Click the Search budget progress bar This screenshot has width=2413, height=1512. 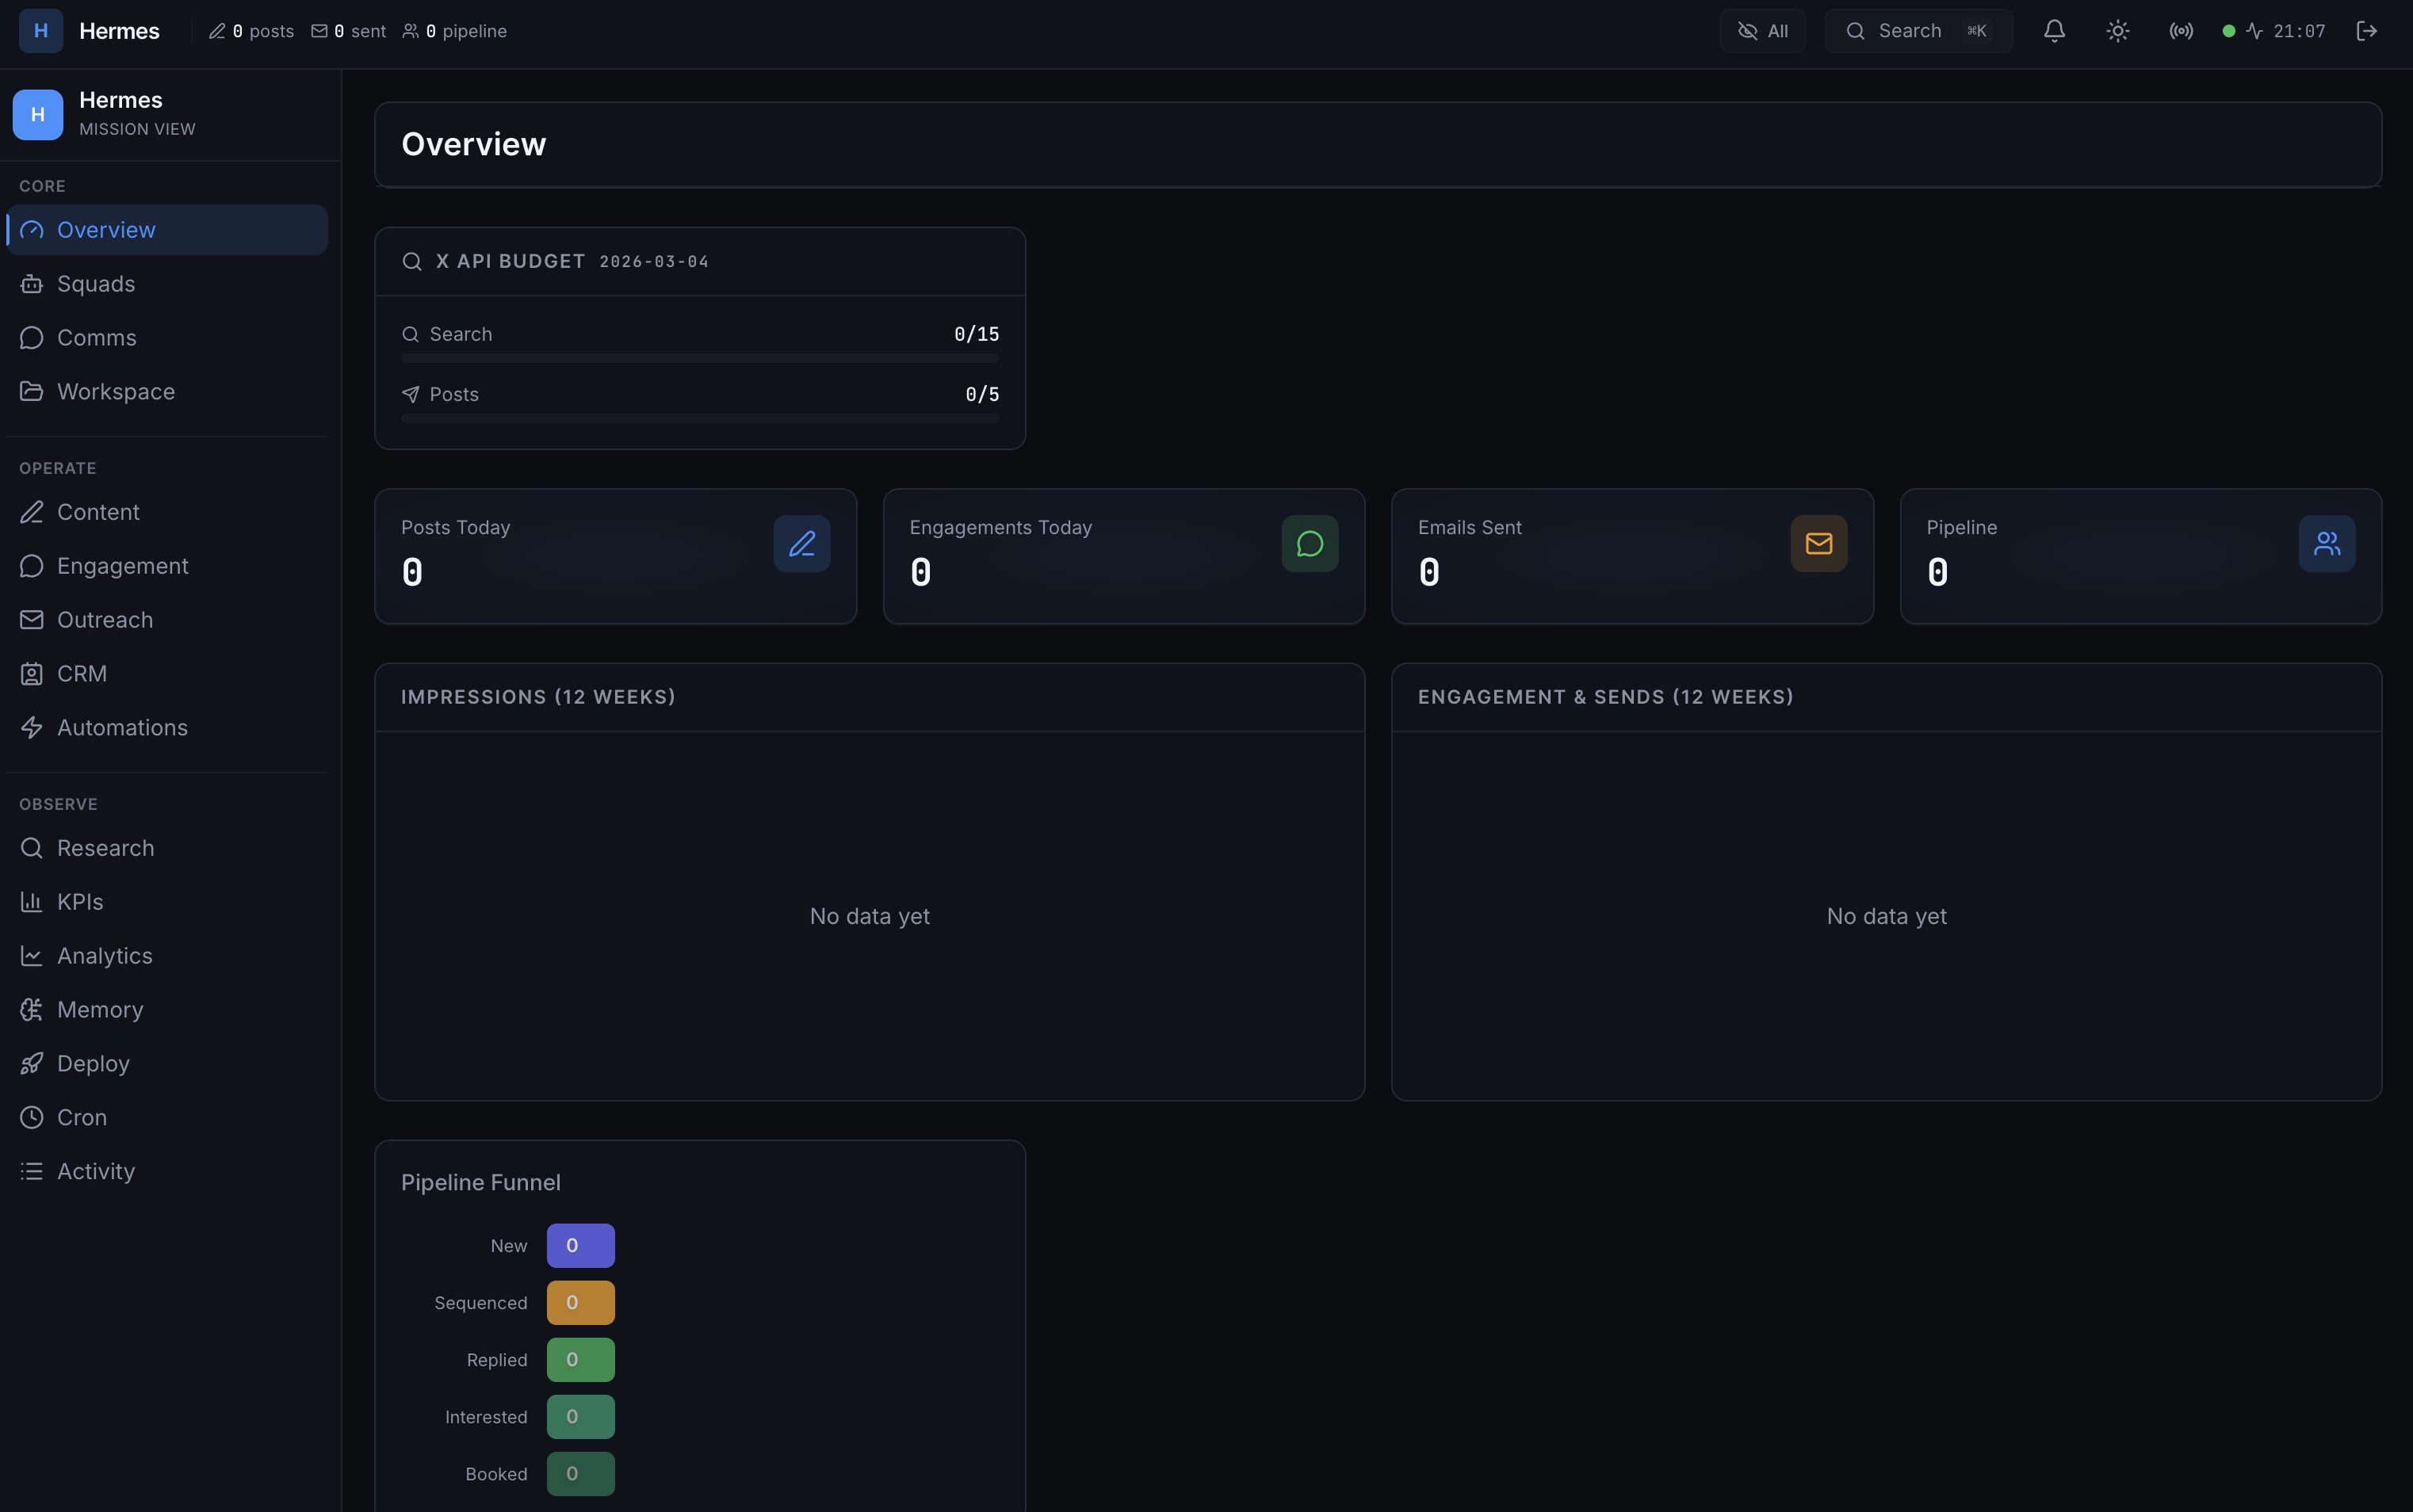click(700, 358)
